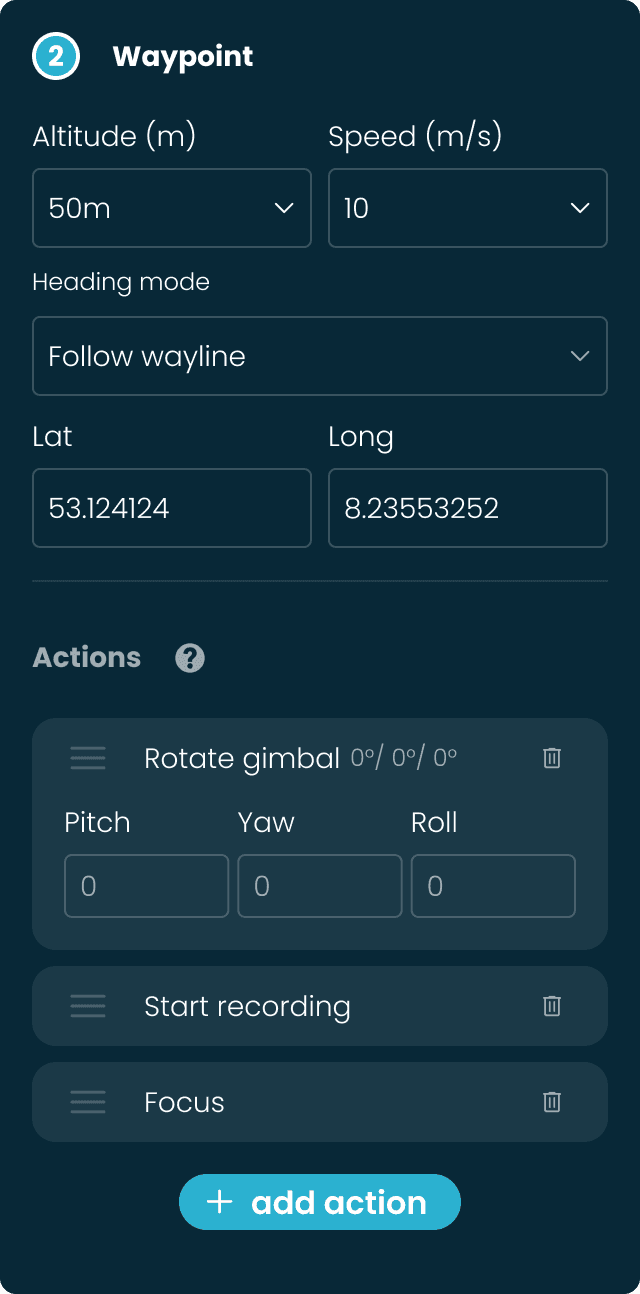This screenshot has height=1294, width=640.
Task: Open the Speed dropdown showing 10
Action: (467, 208)
